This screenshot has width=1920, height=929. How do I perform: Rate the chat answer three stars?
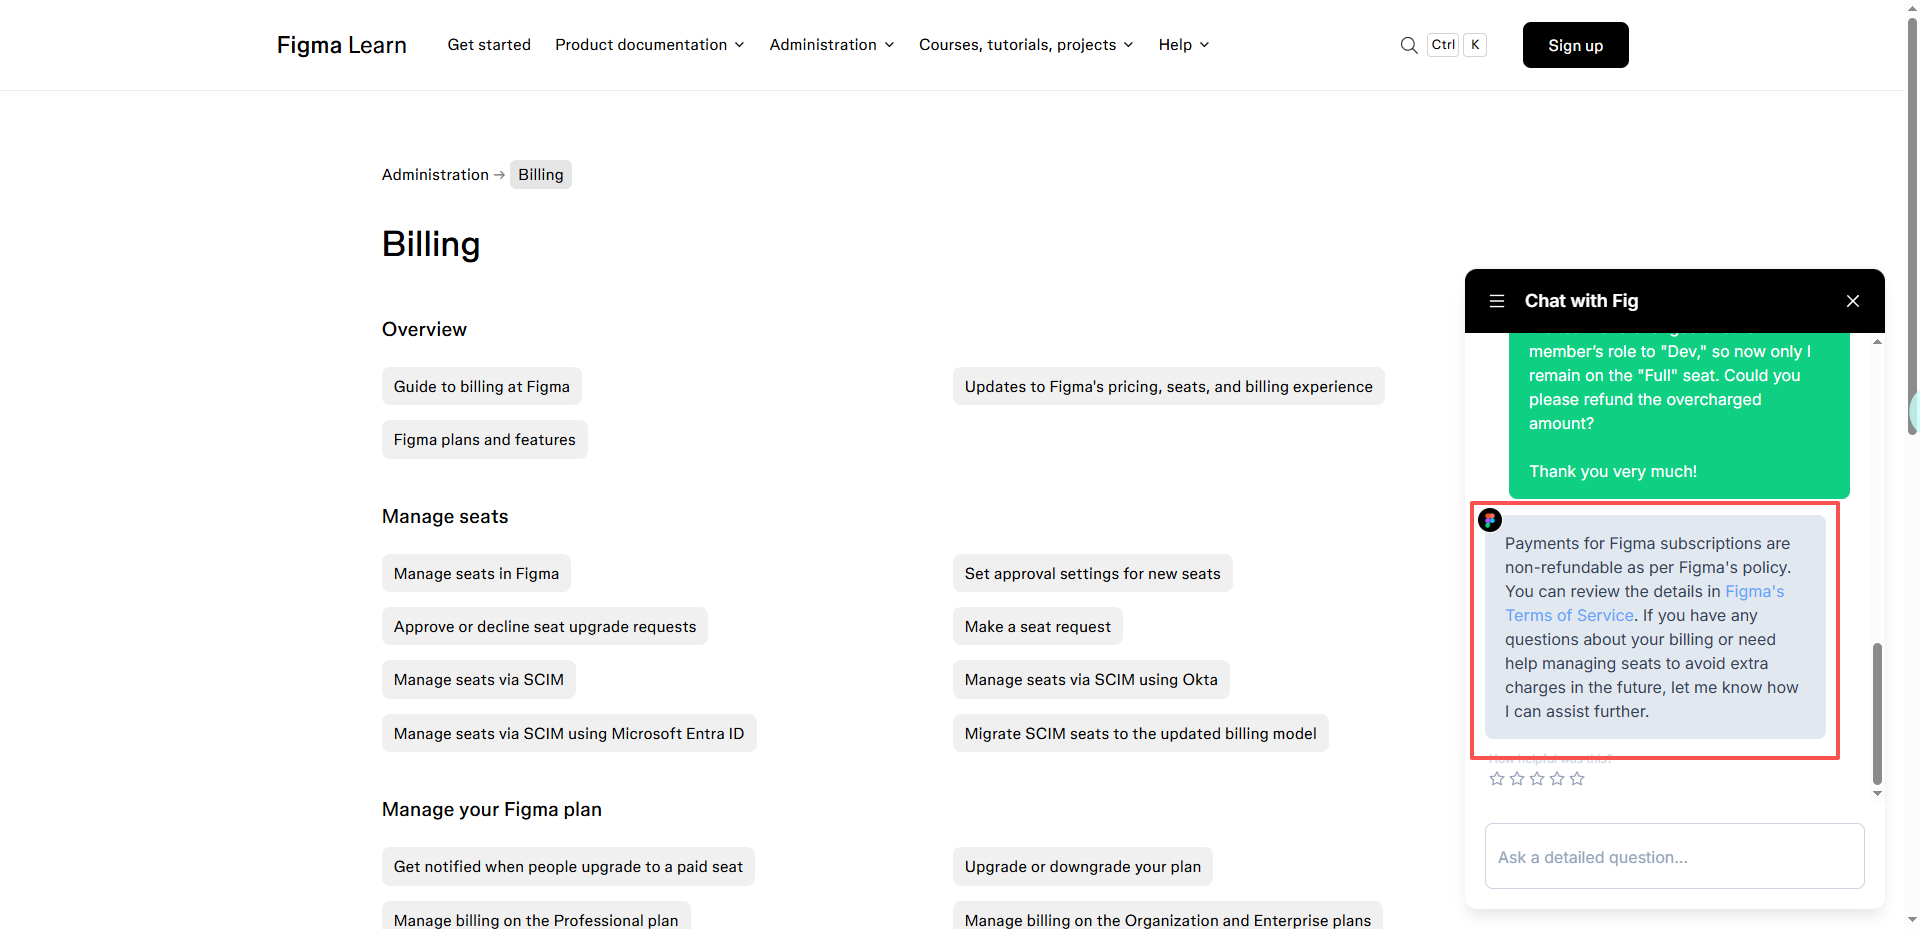pyautogui.click(x=1536, y=778)
